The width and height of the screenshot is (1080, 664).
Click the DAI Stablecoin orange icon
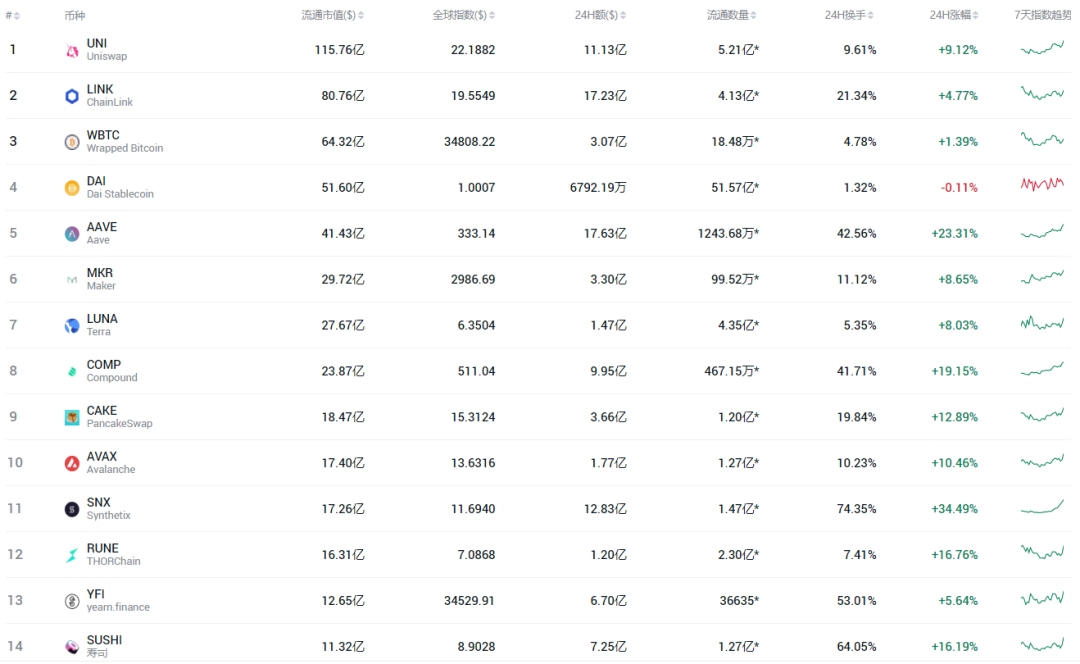[x=72, y=188]
